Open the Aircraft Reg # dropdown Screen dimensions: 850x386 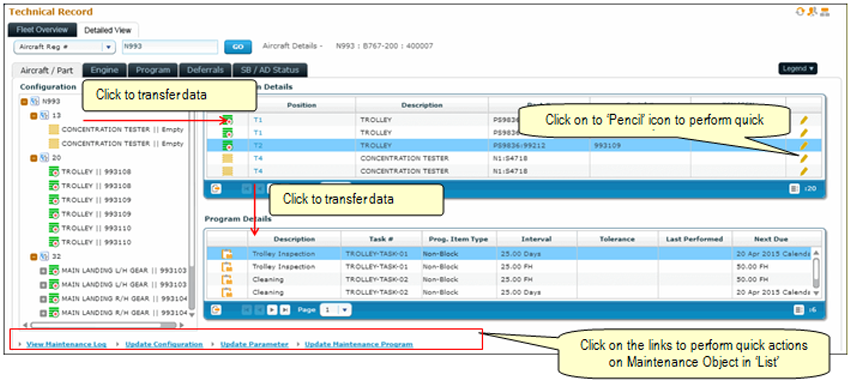point(65,47)
